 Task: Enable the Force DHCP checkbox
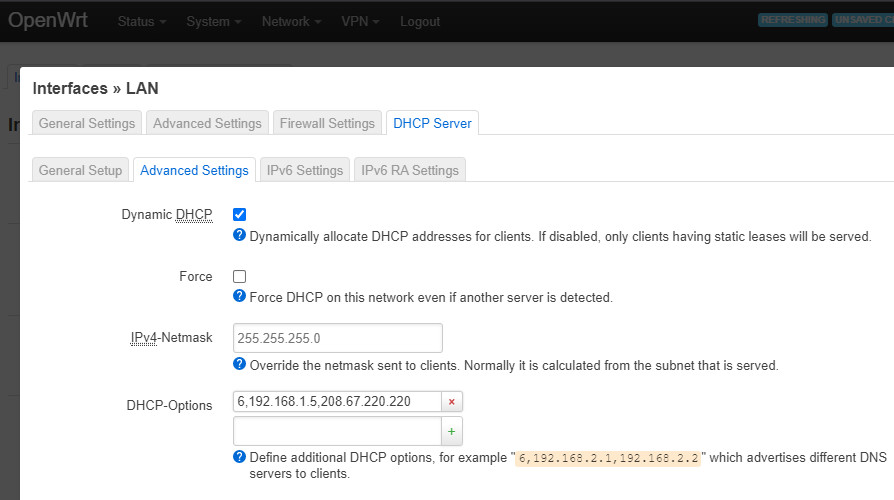239,276
